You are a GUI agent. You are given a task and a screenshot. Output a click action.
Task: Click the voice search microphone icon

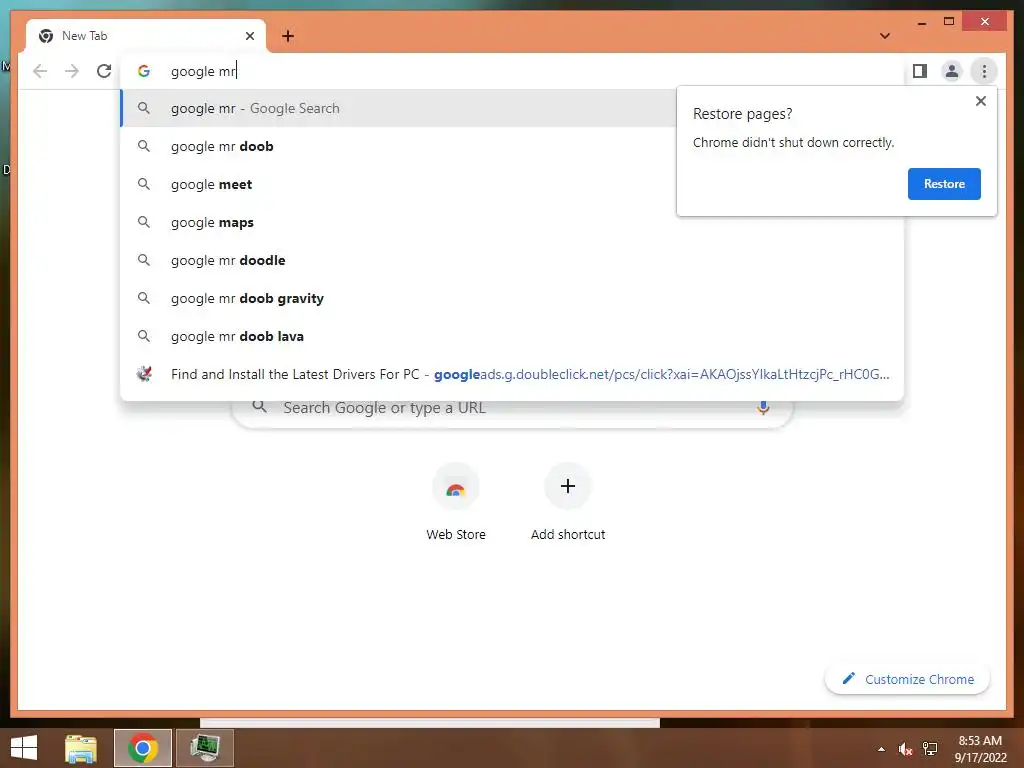[763, 408]
